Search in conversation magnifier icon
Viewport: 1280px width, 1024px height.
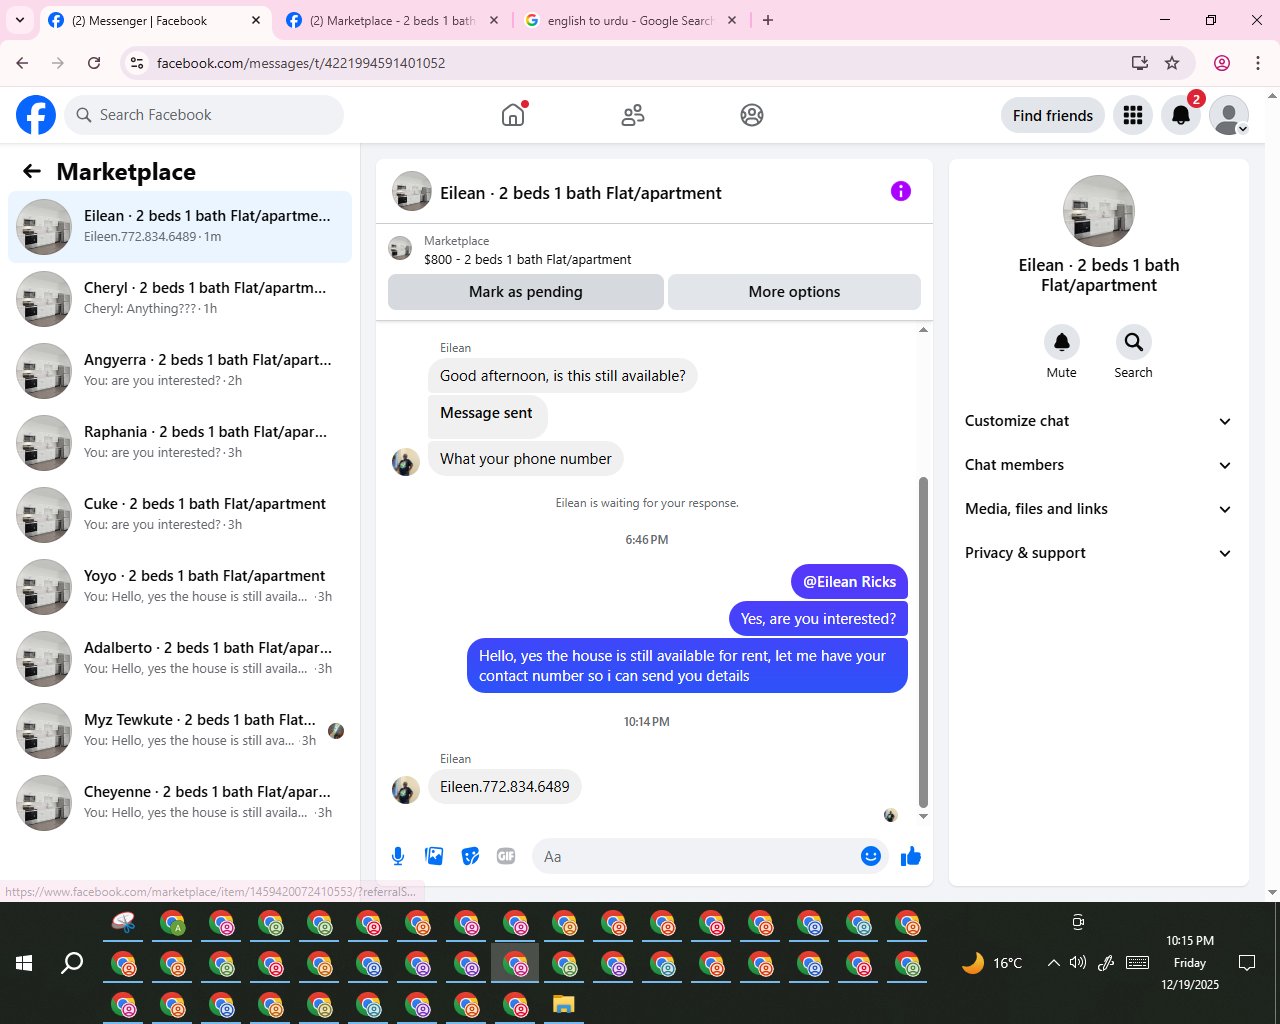1134,342
